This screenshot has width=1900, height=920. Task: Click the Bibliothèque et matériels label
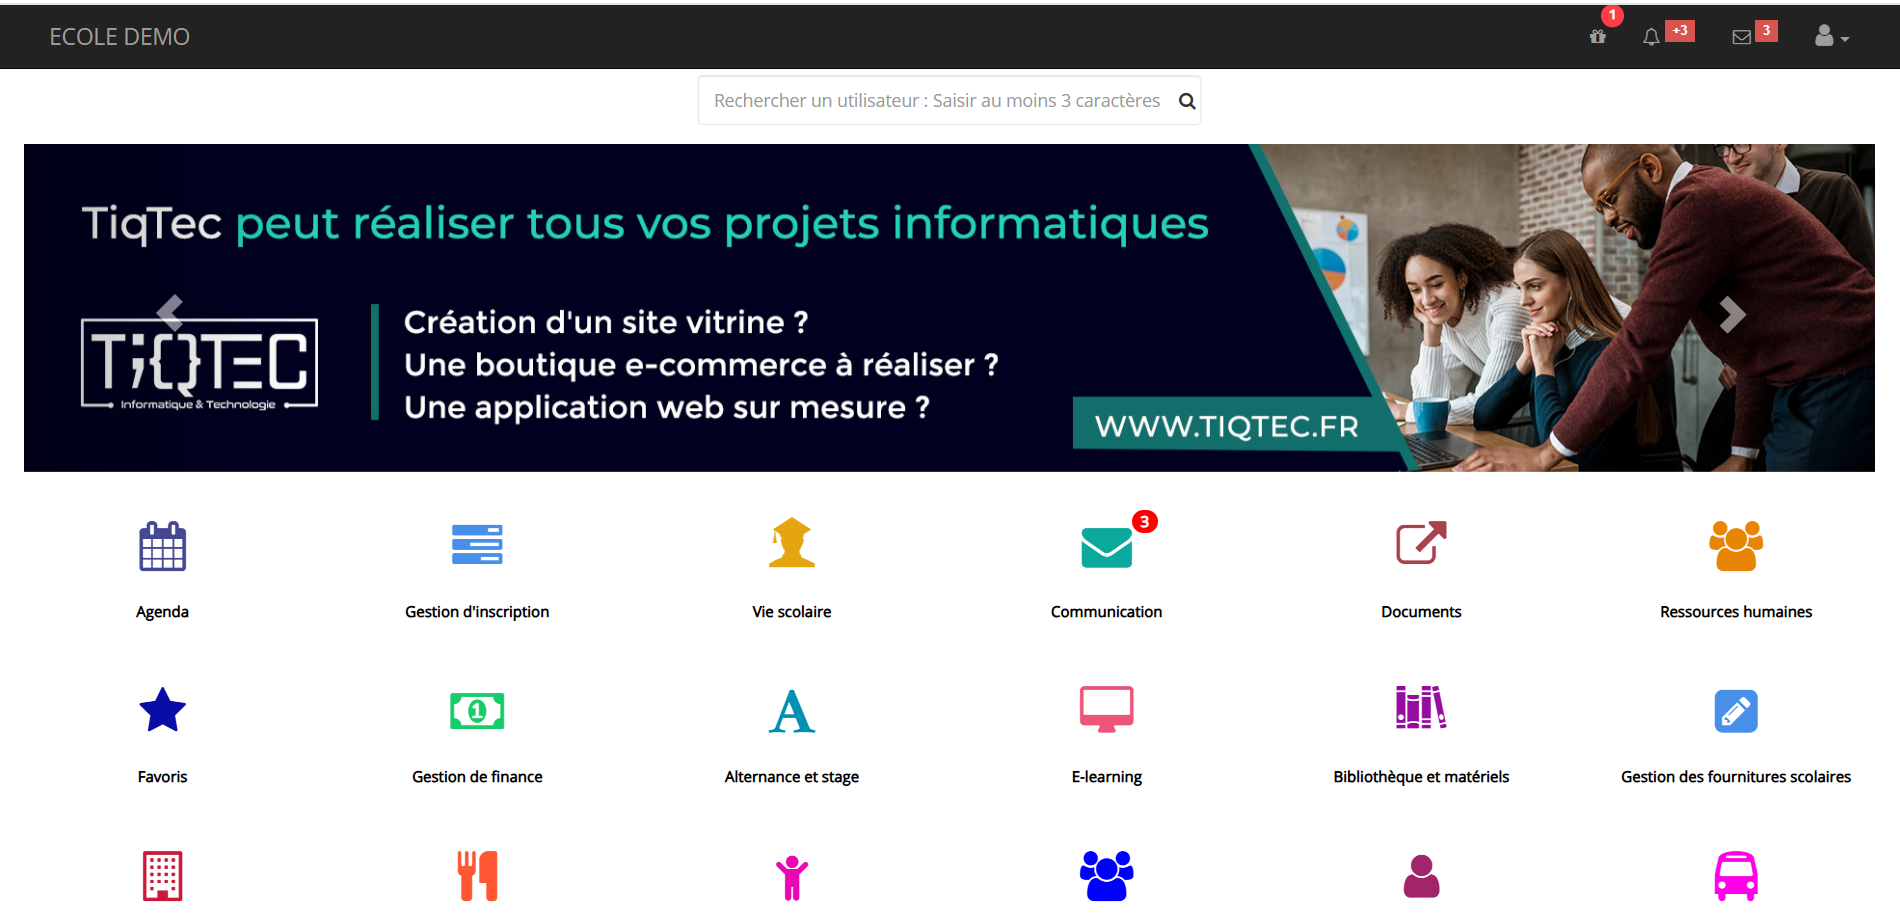(x=1421, y=777)
